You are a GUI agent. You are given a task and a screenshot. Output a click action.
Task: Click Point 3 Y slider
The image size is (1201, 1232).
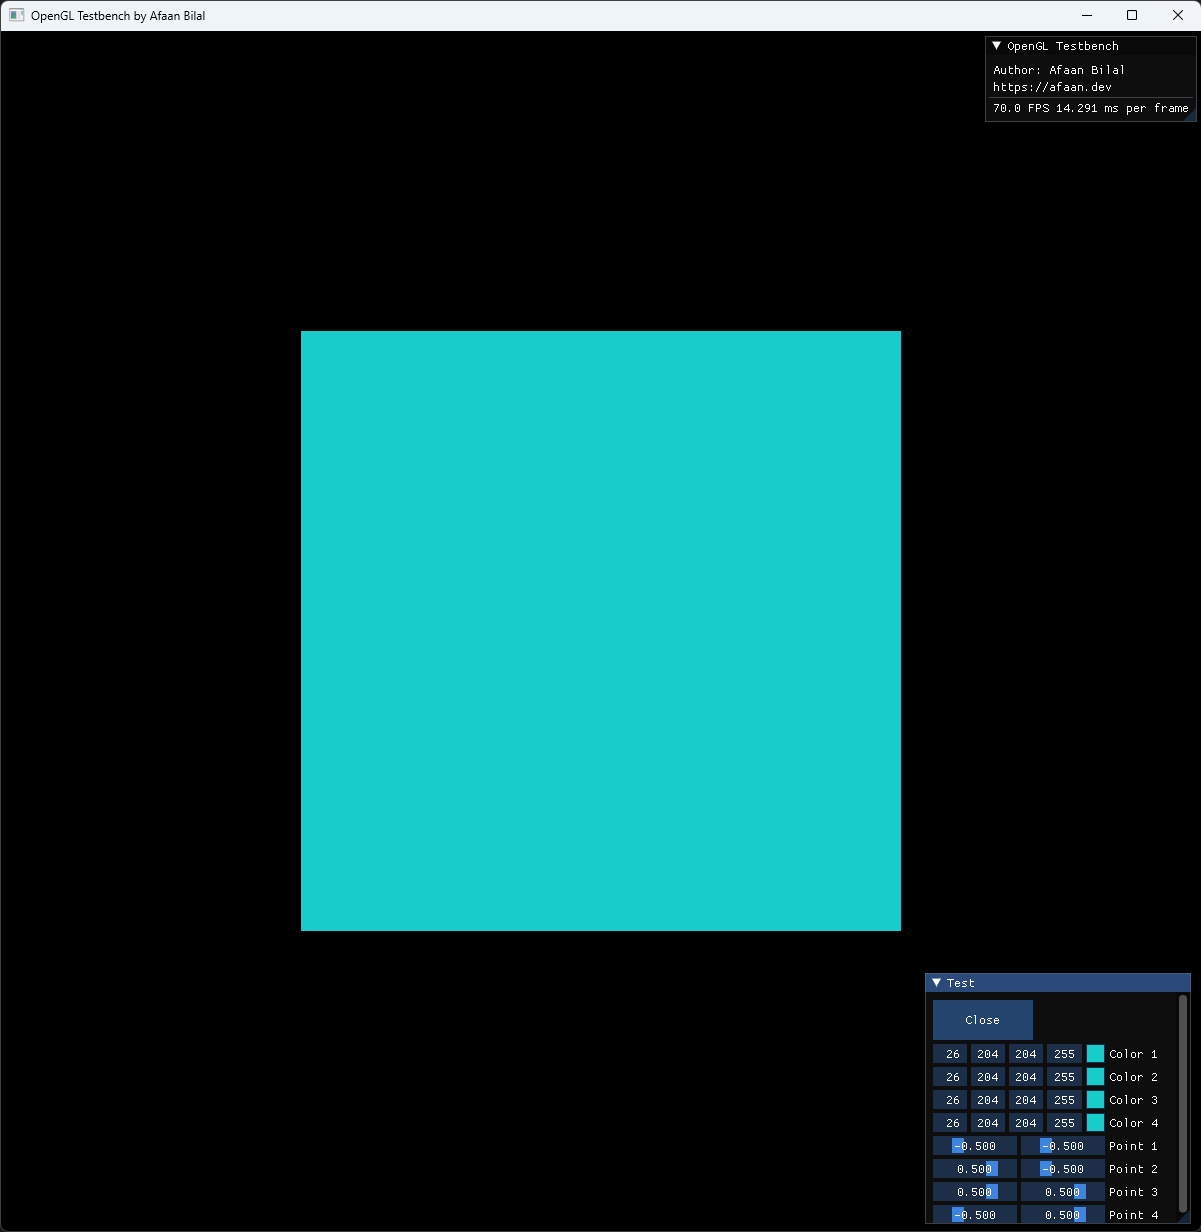click(1063, 1192)
